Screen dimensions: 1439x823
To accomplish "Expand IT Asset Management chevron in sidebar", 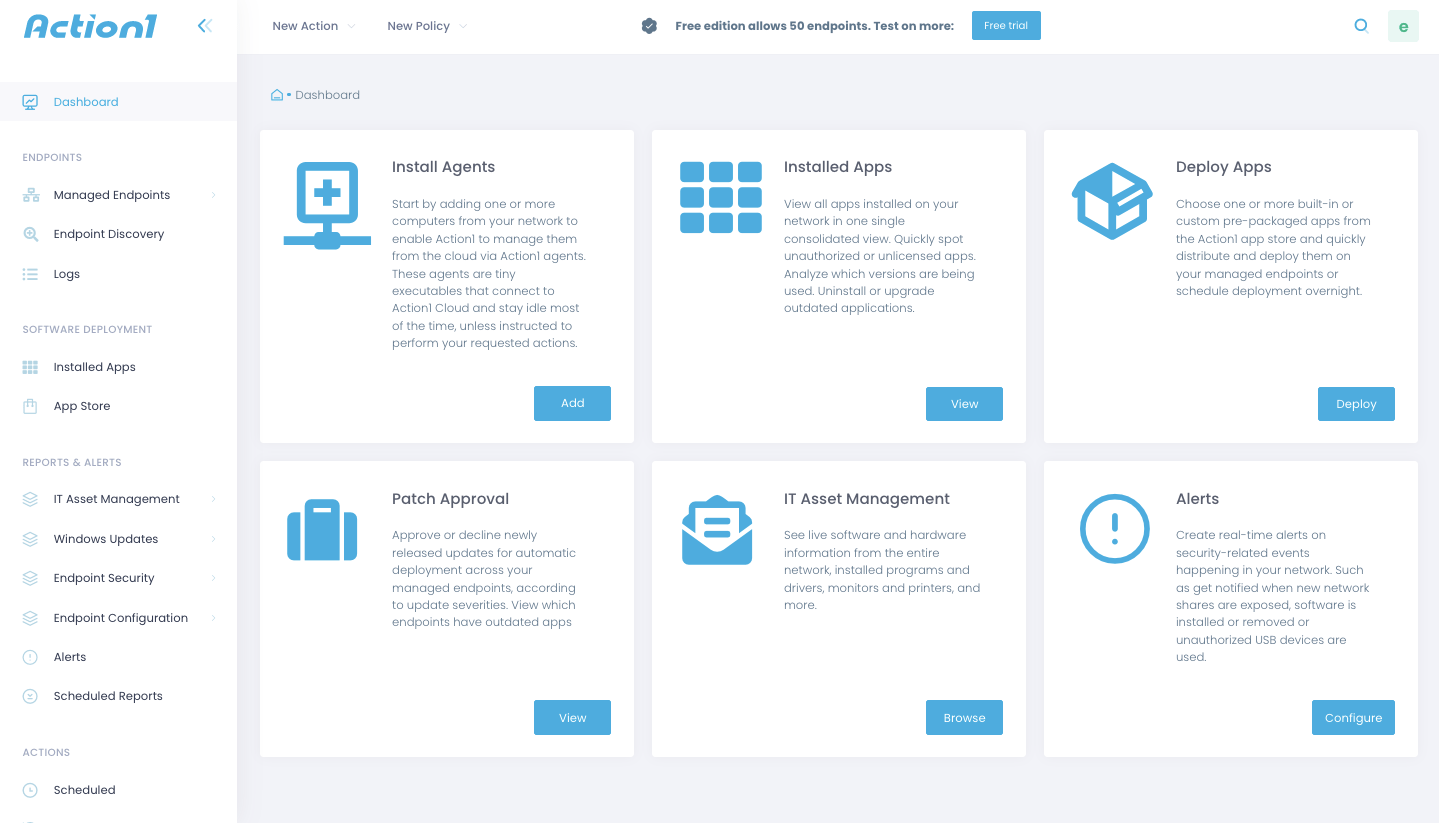I will [213, 499].
